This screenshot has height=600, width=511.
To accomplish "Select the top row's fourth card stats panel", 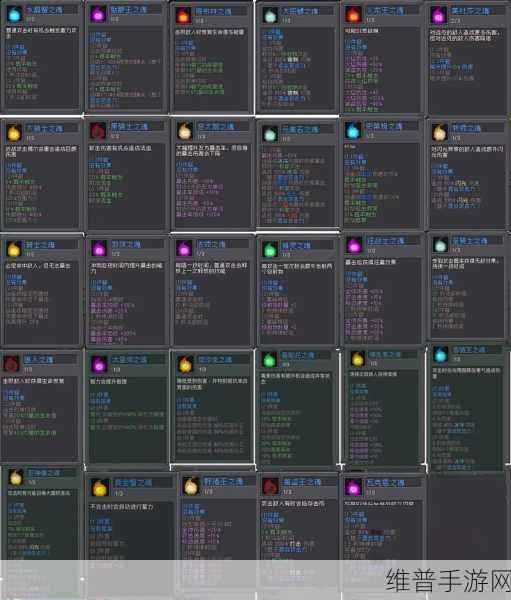I will (297, 69).
